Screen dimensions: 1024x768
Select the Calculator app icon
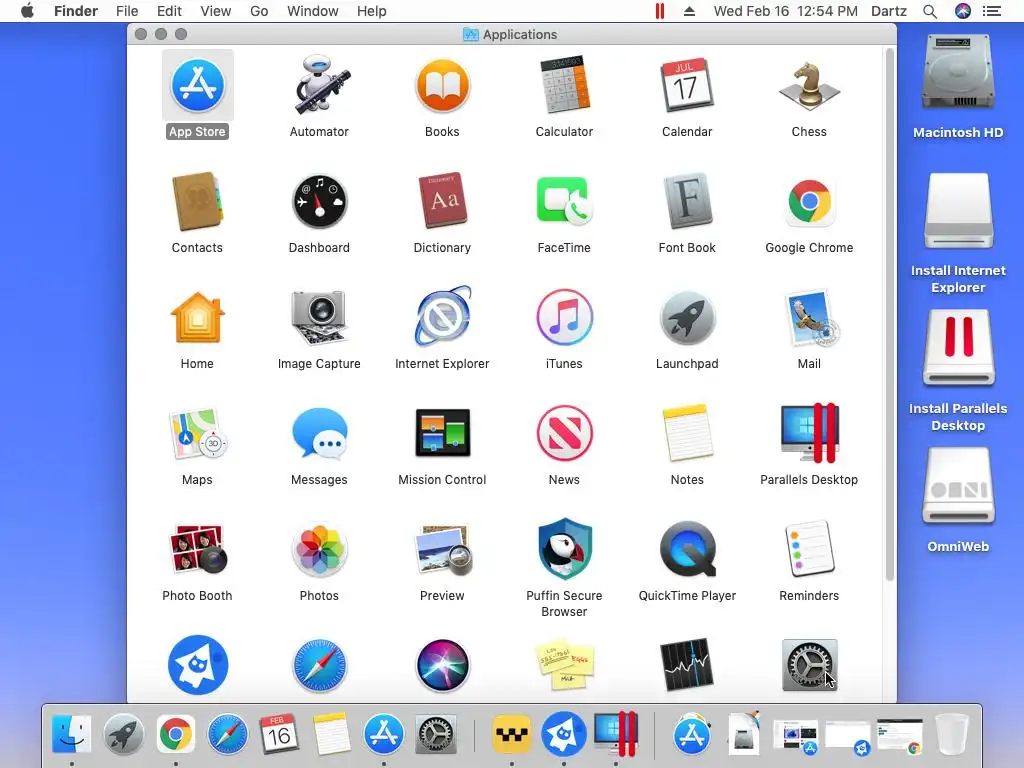[x=564, y=86]
